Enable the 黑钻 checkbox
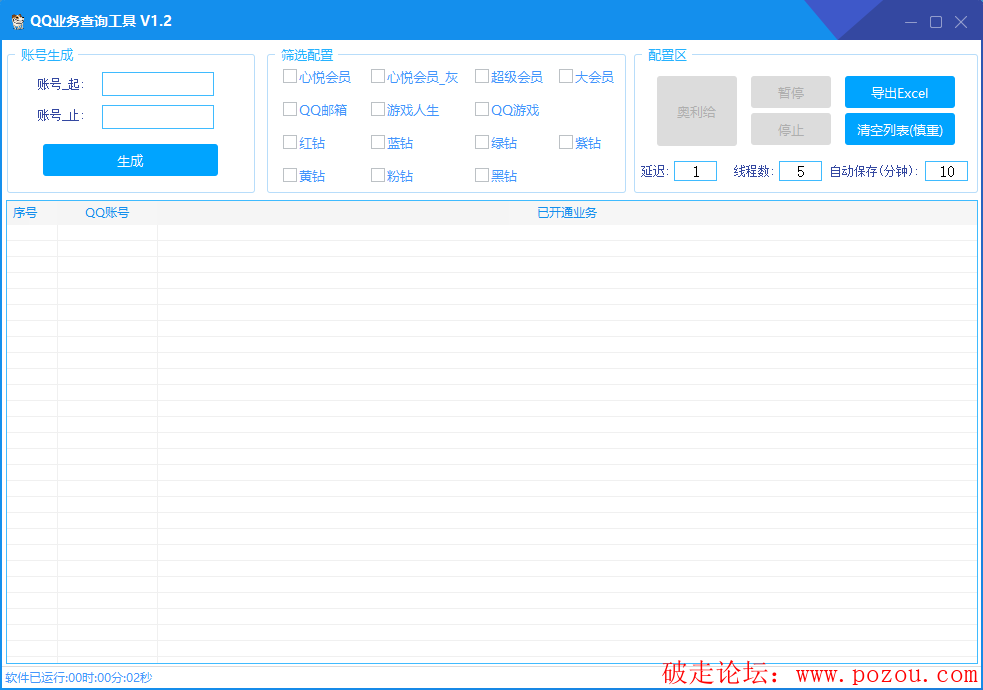 coord(482,176)
